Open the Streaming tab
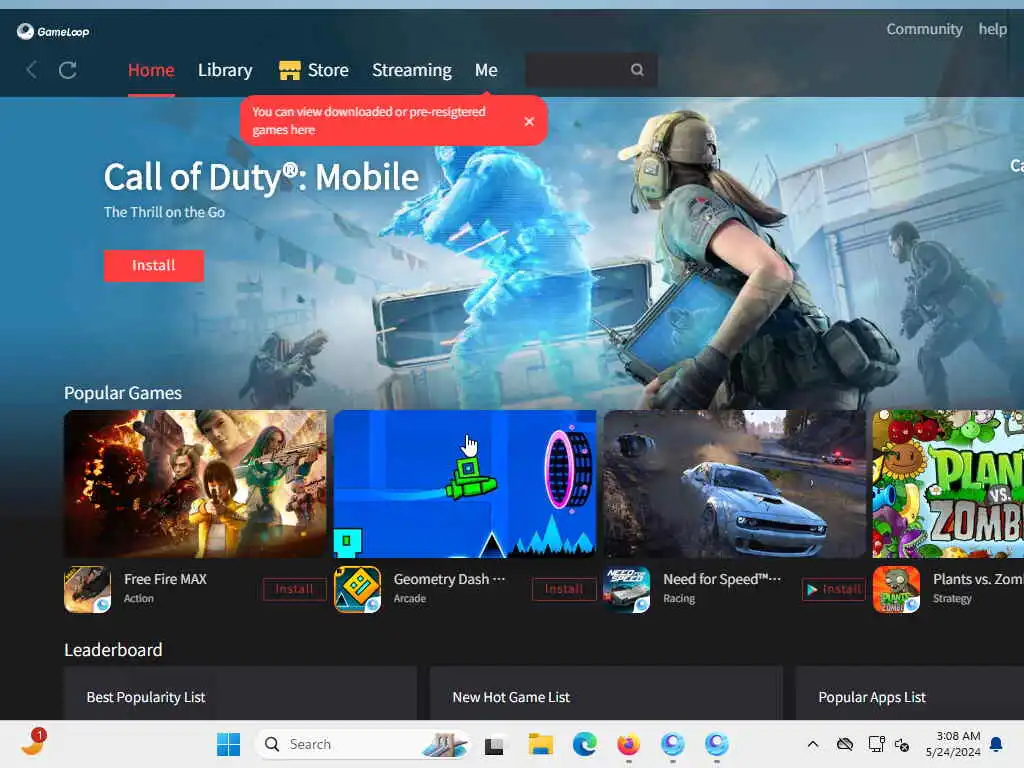 411,70
